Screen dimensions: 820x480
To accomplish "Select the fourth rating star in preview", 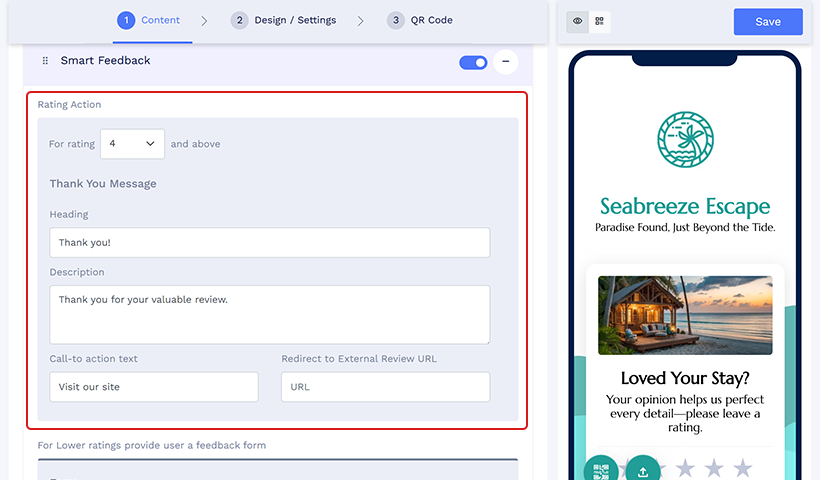I will click(x=714, y=467).
